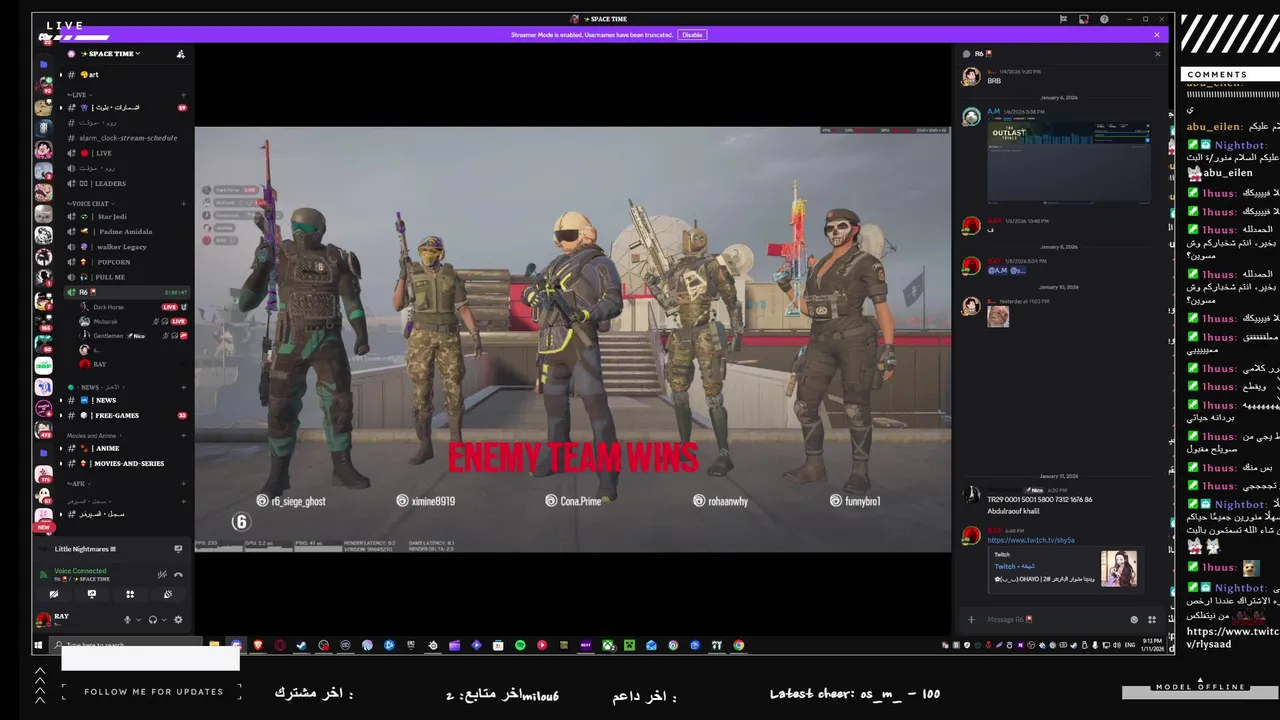The width and height of the screenshot is (1280, 720).
Task: Join the | LIVE voice channel
Action: (125, 153)
